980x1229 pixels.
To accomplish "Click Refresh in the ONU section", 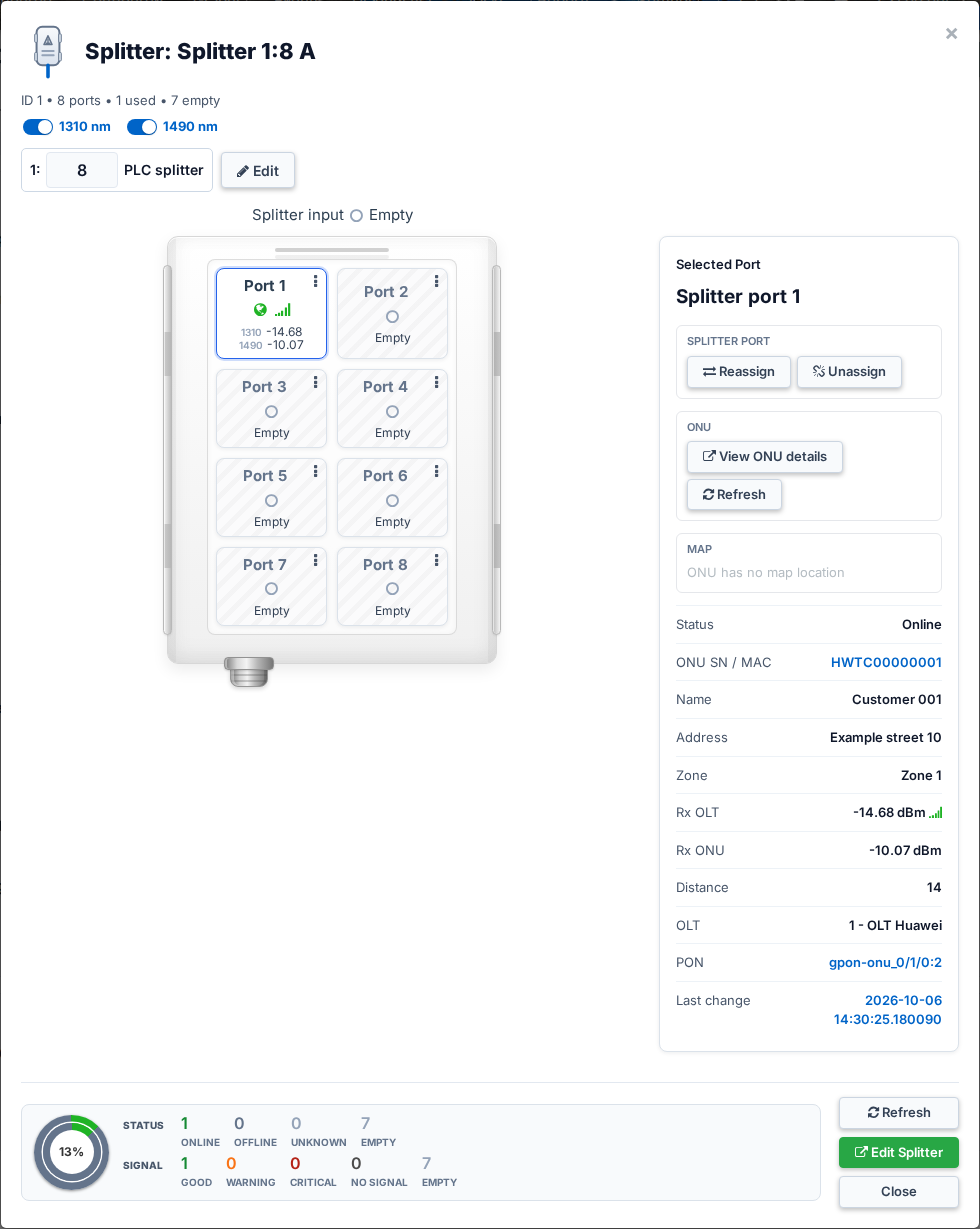I will coord(734,495).
